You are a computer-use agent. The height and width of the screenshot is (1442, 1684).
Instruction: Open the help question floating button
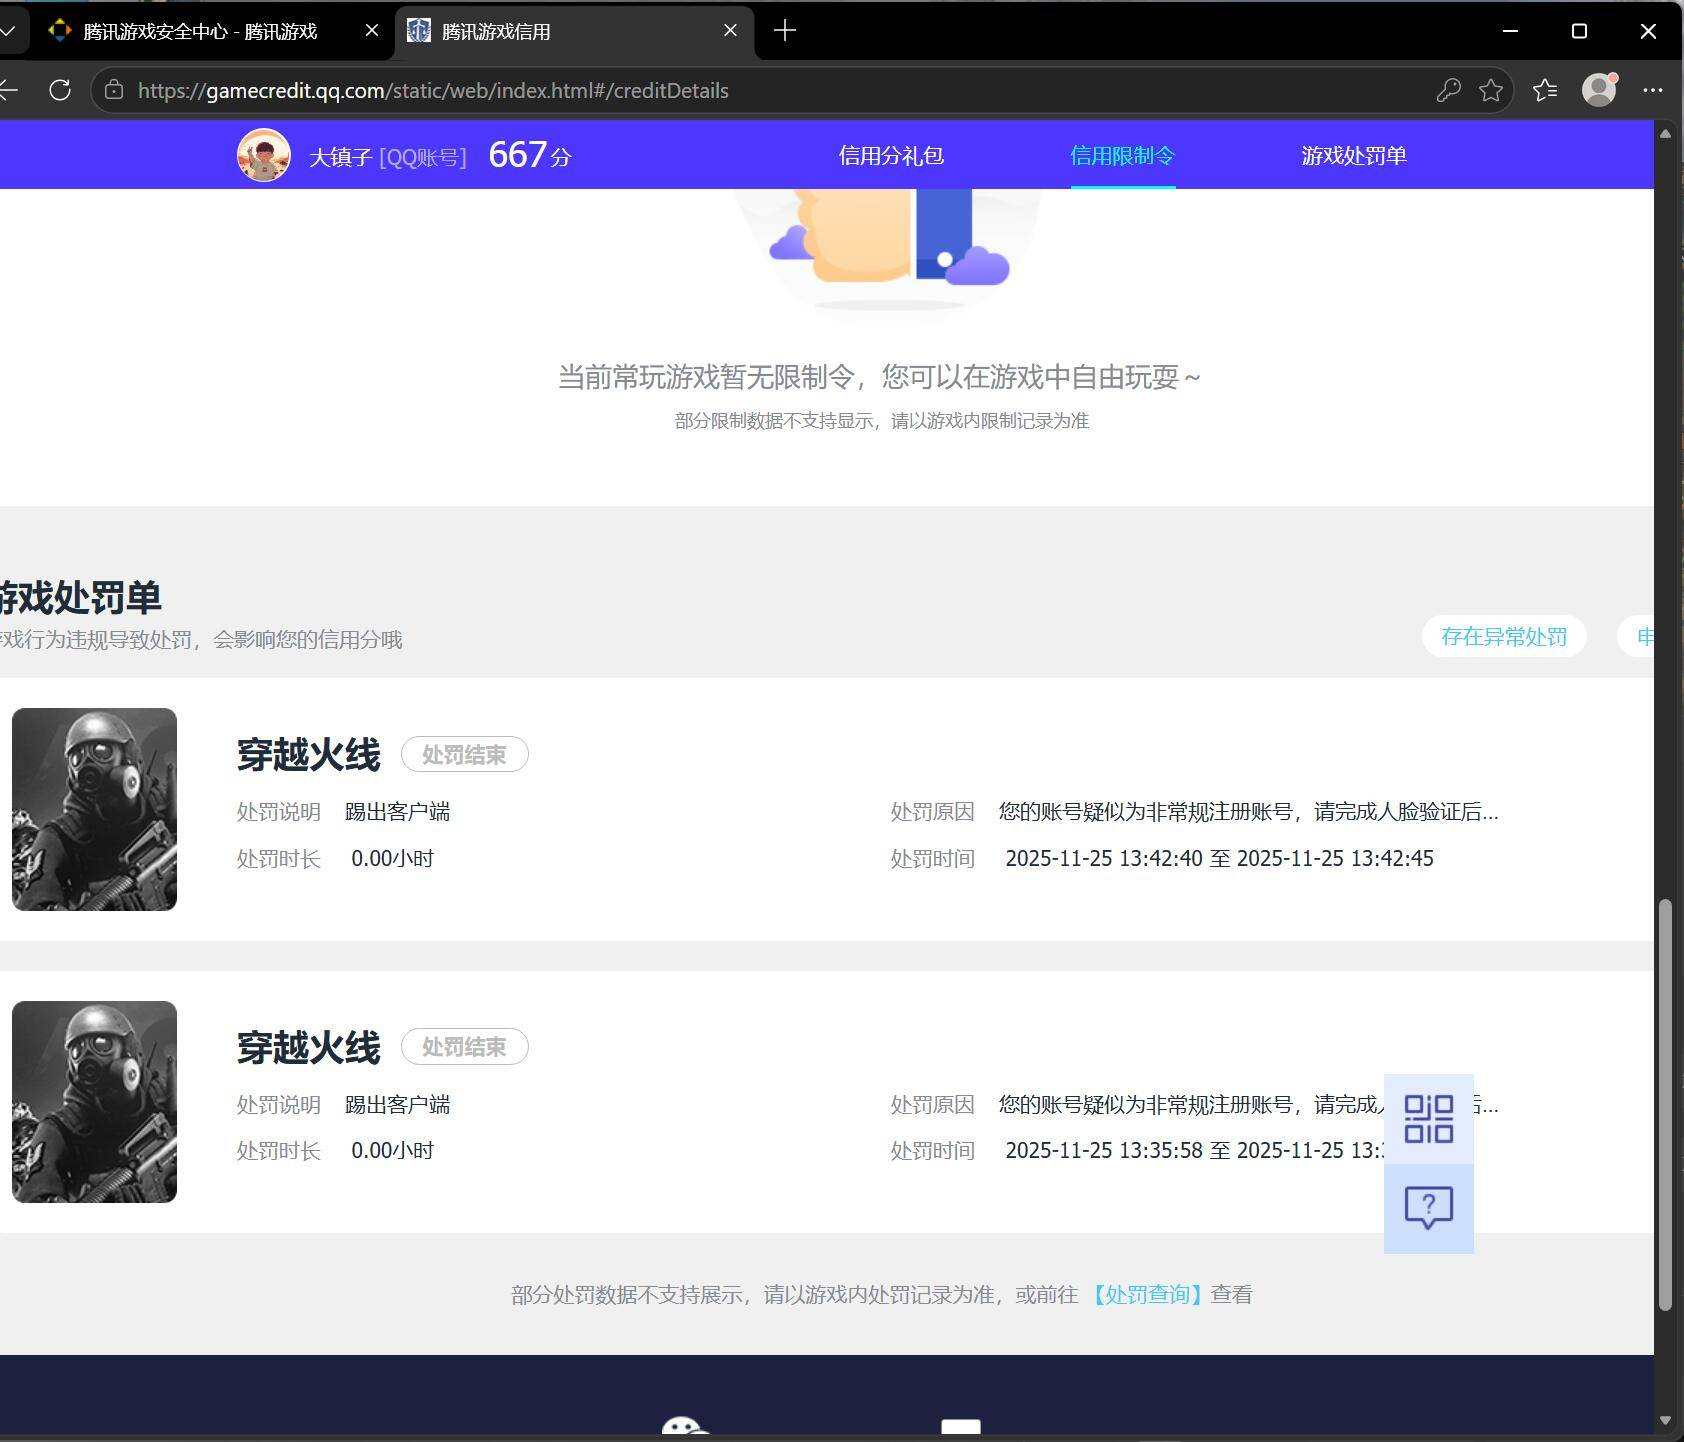pos(1428,1208)
